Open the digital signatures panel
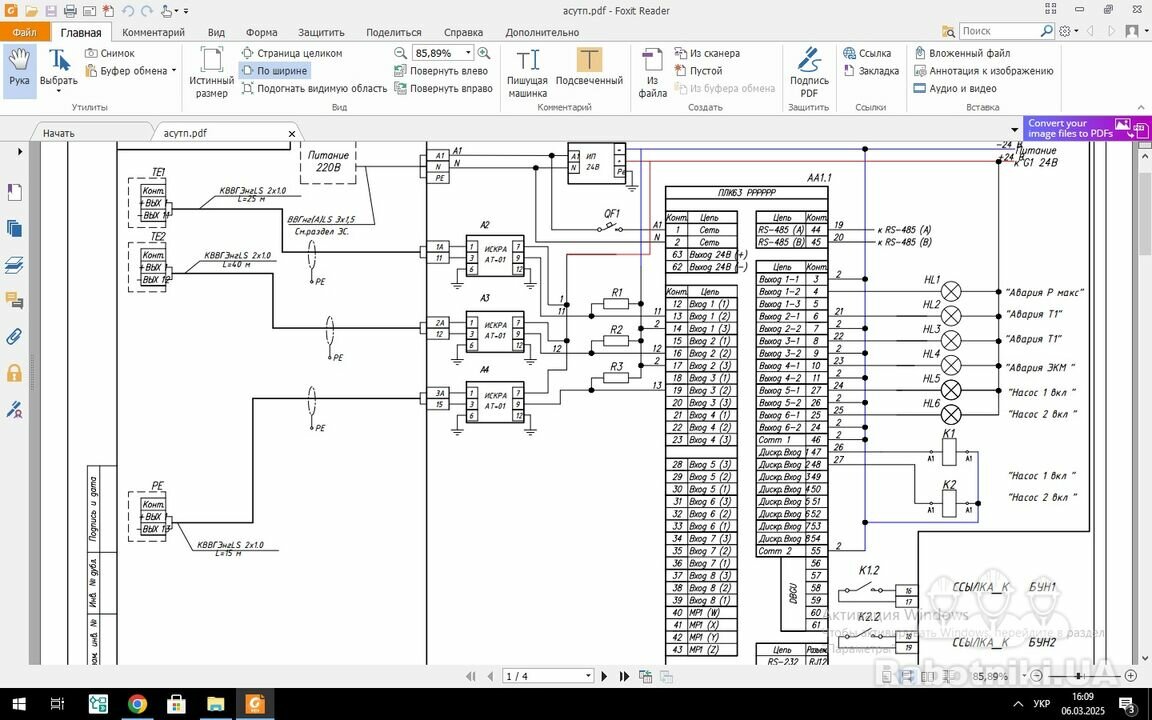 click(x=14, y=409)
